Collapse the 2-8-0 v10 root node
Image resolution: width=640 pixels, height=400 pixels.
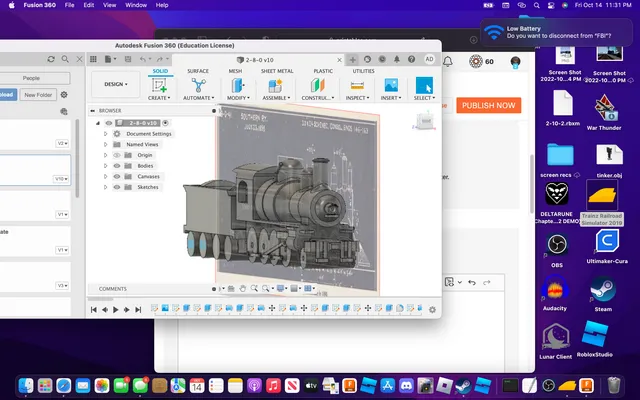[98, 123]
